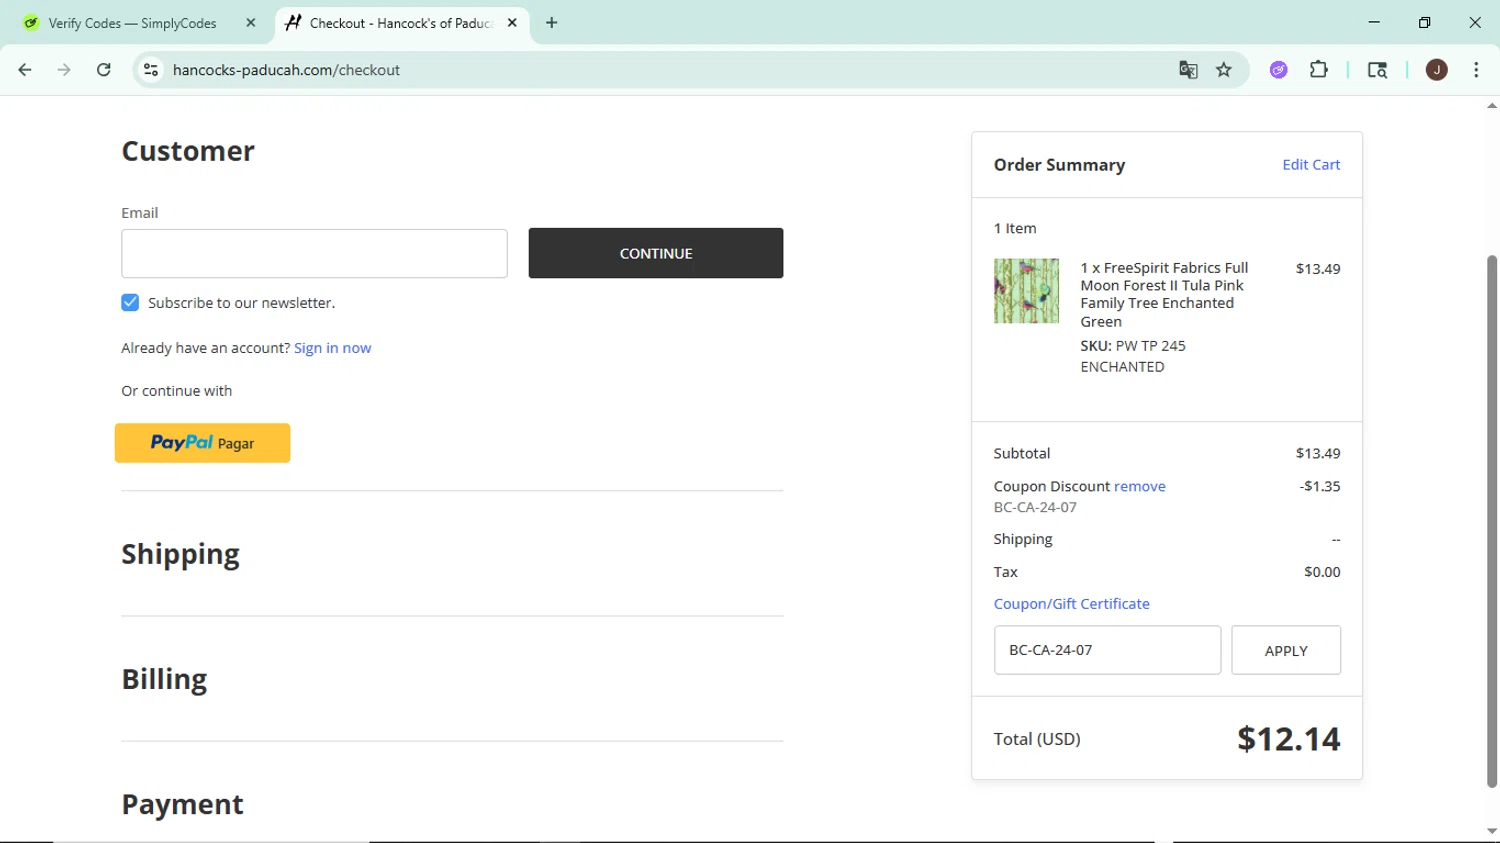The width and height of the screenshot is (1500, 843).
Task: Click the scrollbar up arrow
Action: (x=1492, y=105)
